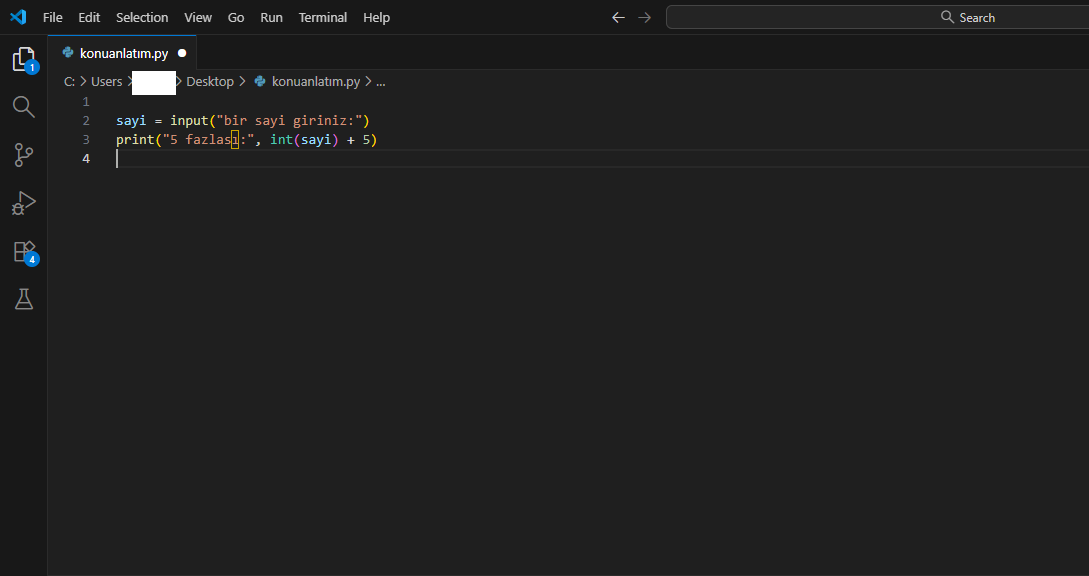Click line number 3 in gutter
Screen dimensions: 1089x576
86,139
